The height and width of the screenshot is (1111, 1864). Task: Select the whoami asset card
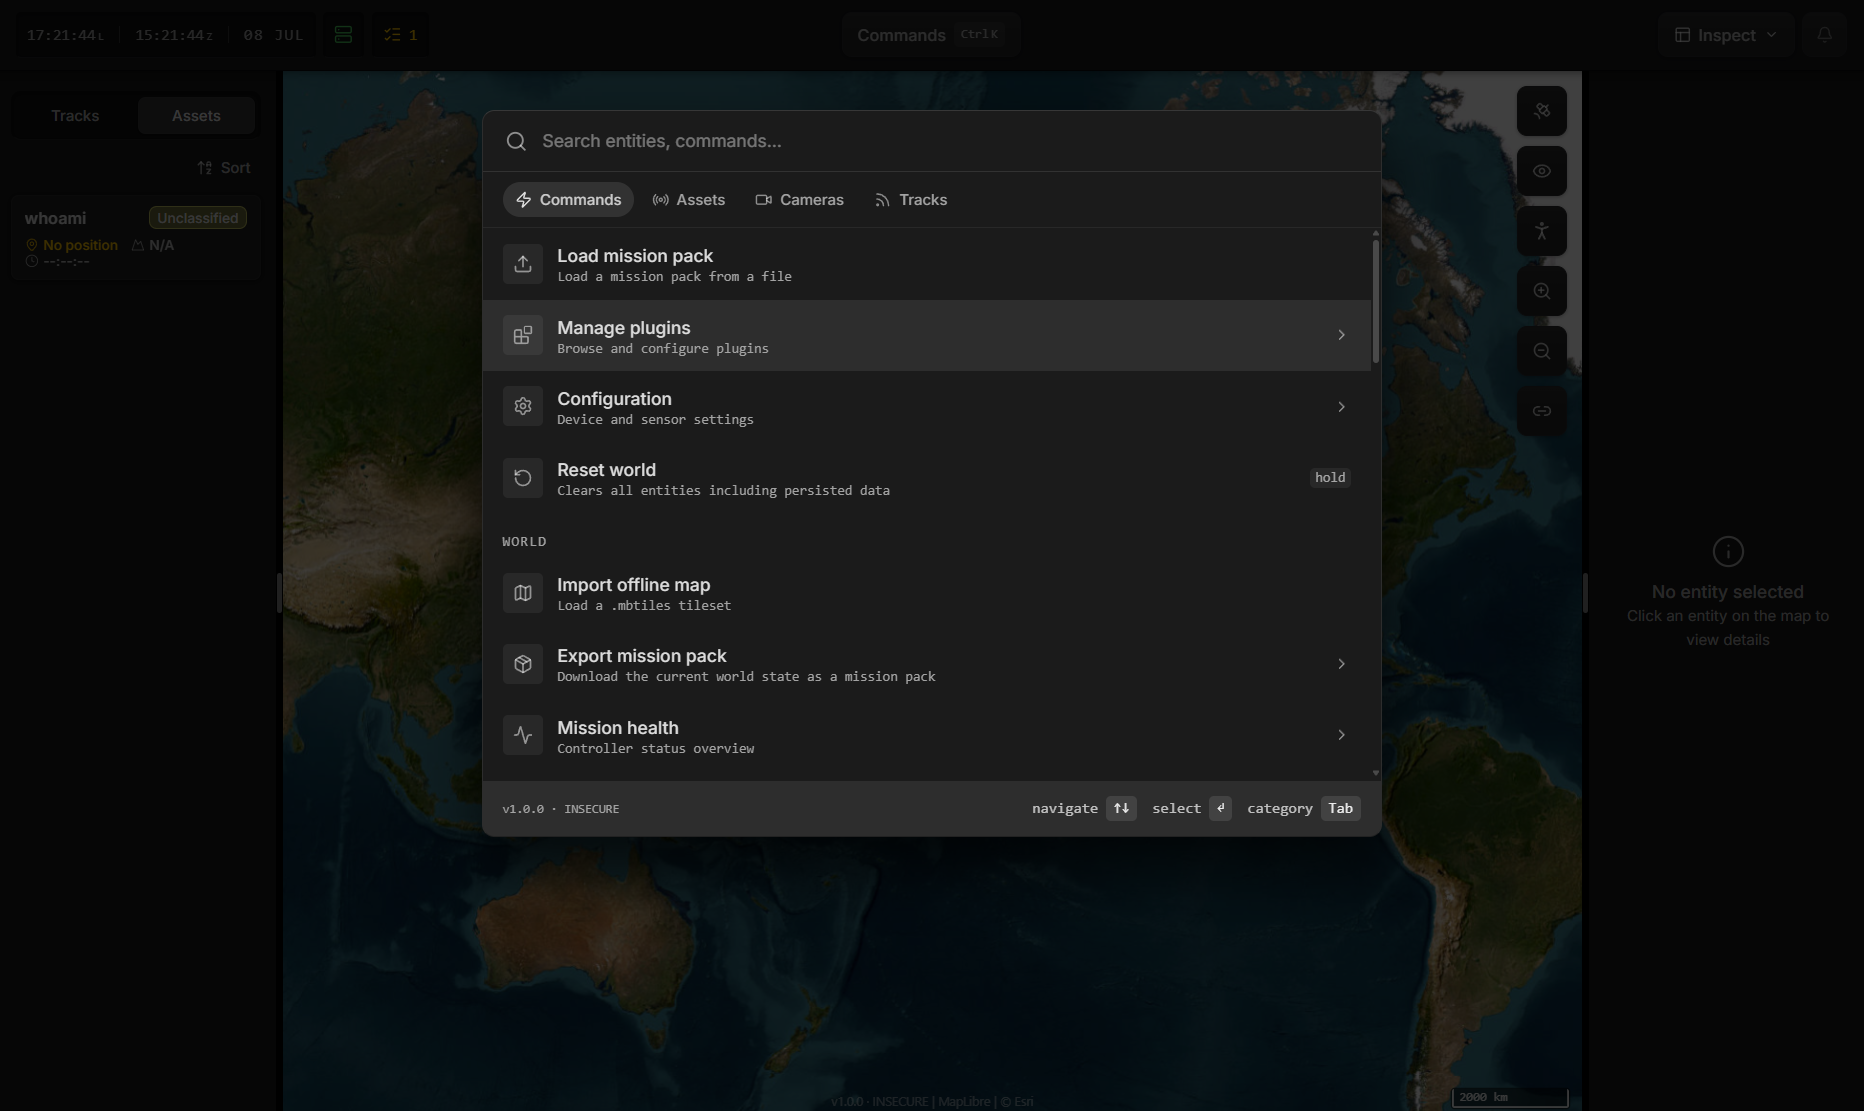136,238
